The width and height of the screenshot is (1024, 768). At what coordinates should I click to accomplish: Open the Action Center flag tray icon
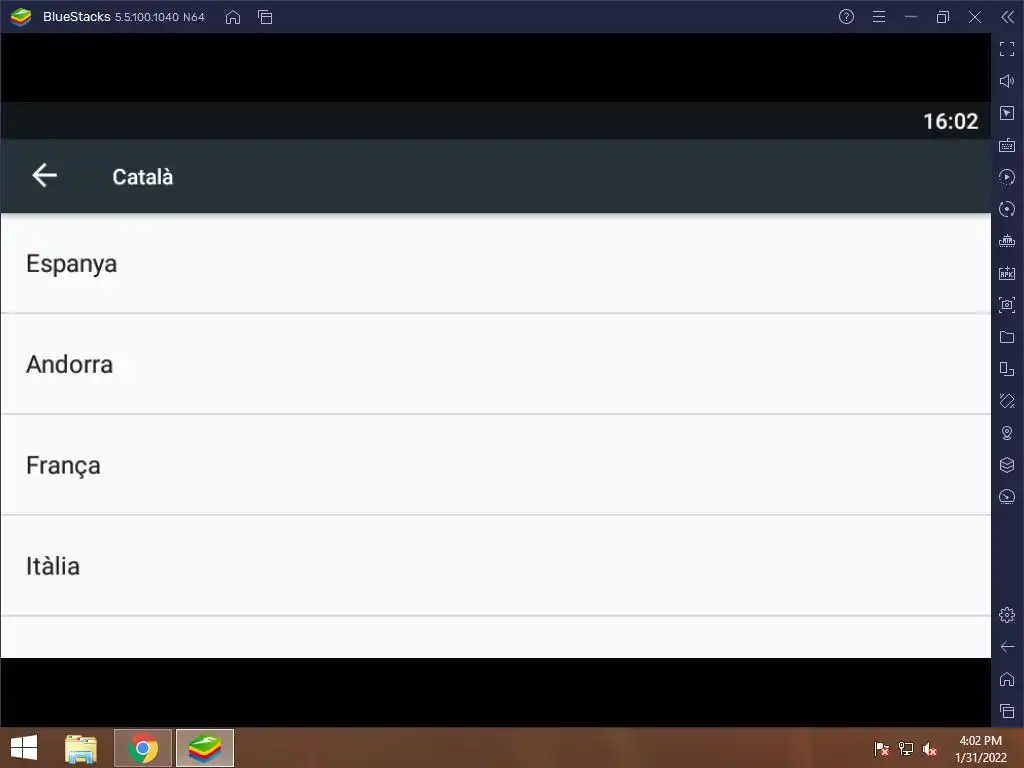click(x=882, y=749)
